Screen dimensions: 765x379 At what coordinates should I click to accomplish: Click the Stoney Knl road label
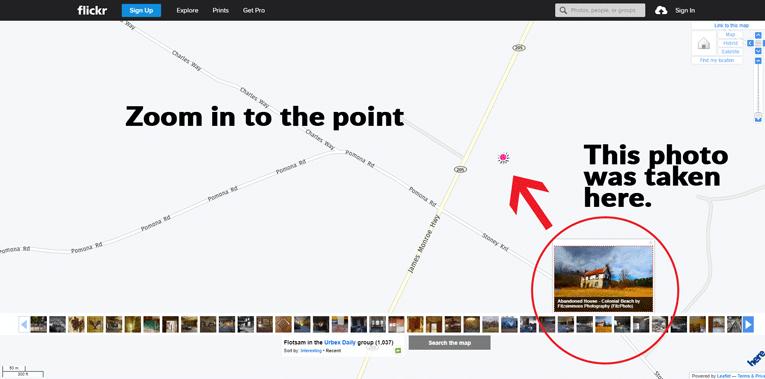point(495,243)
